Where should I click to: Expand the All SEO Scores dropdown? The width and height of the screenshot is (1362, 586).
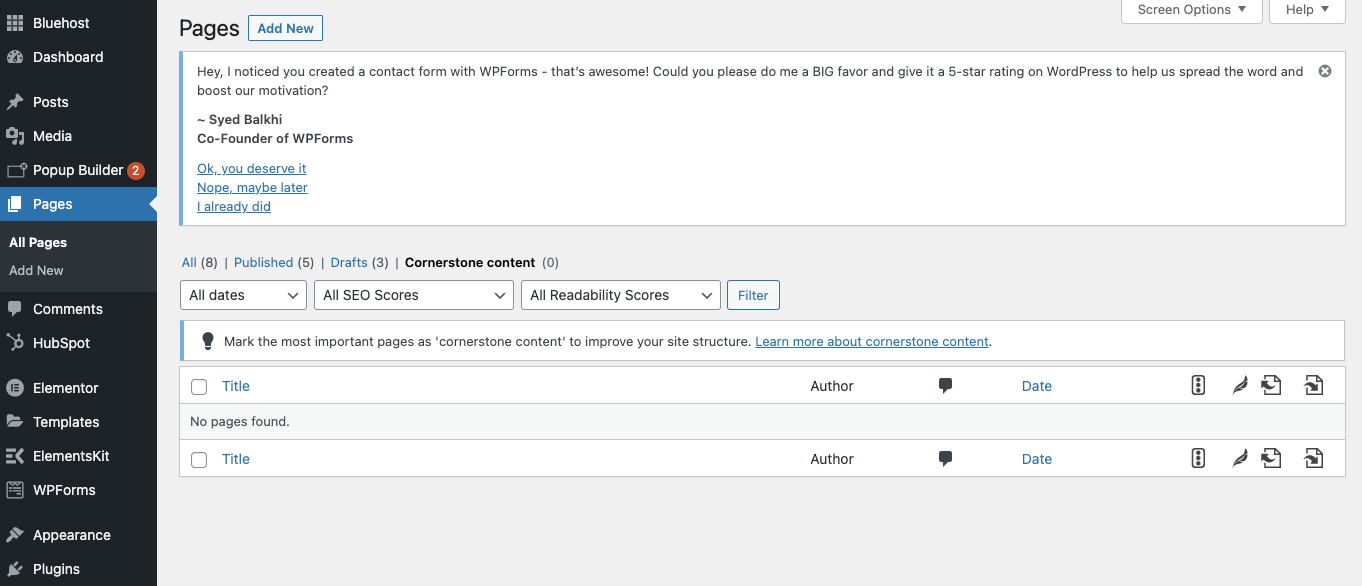point(413,295)
